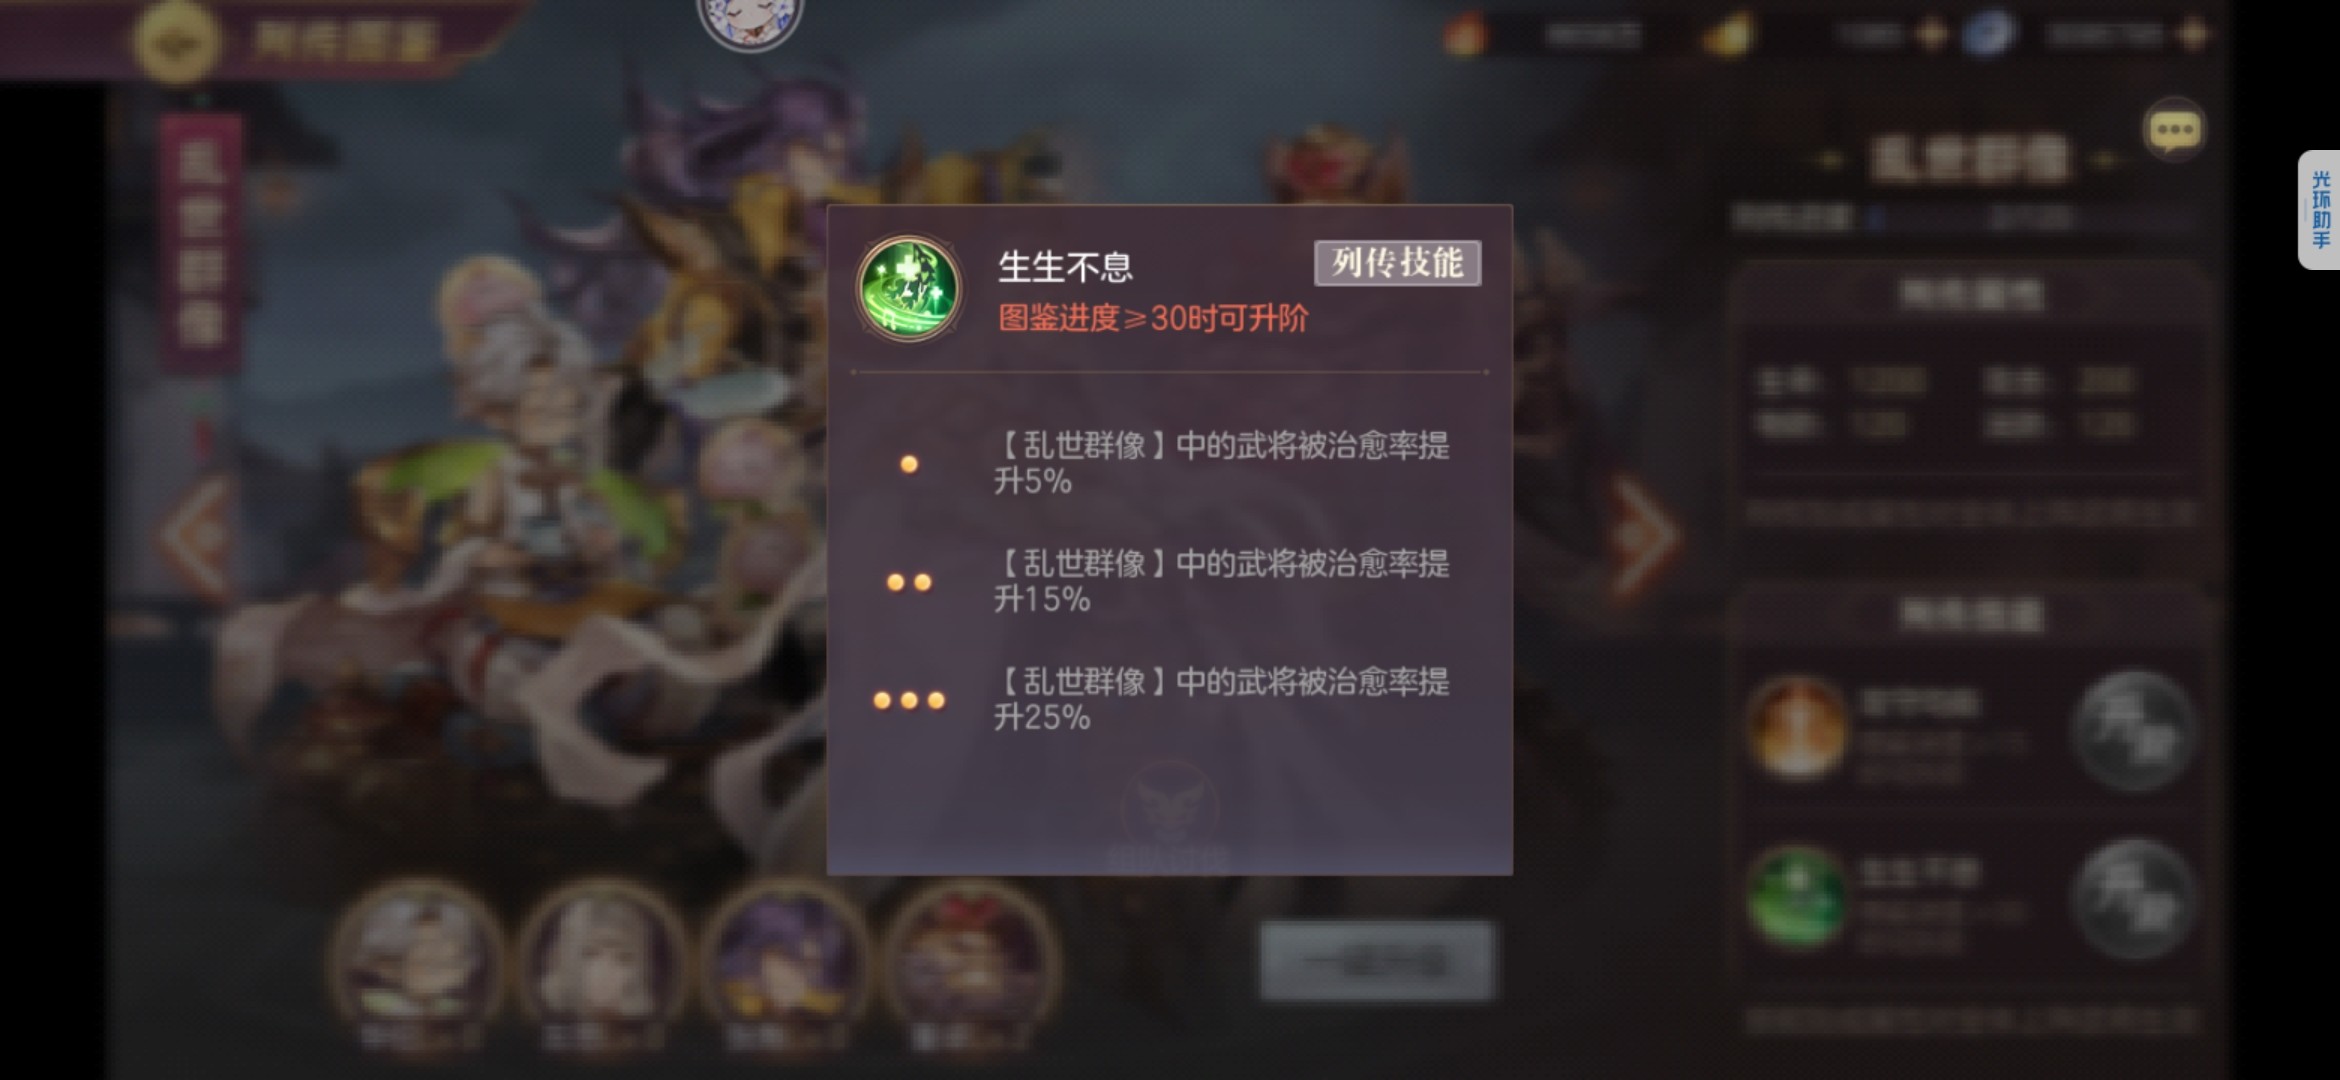Go to next page with right chevron
The image size is (2340, 1080).
coord(1643,537)
